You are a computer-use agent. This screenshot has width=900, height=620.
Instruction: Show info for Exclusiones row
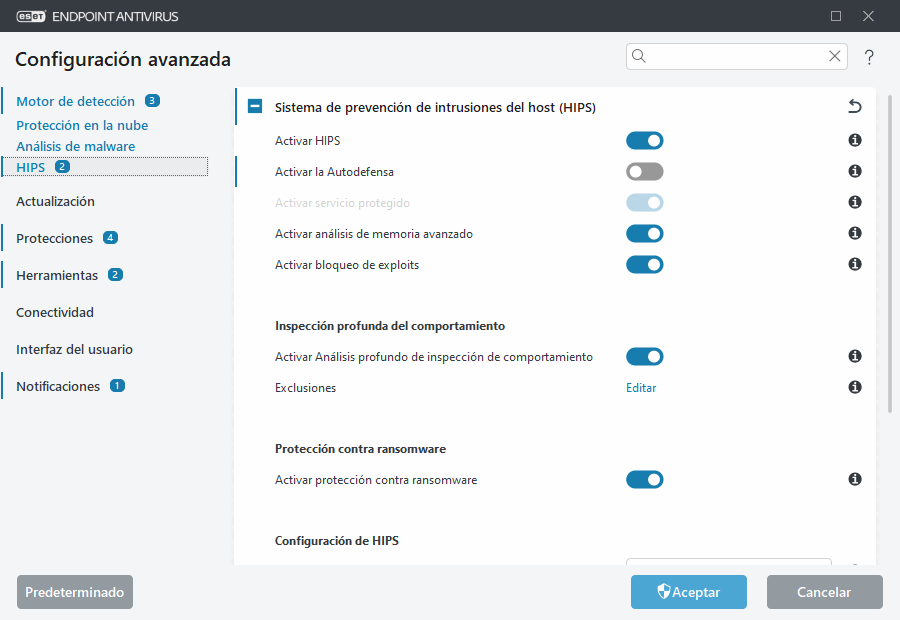855,388
